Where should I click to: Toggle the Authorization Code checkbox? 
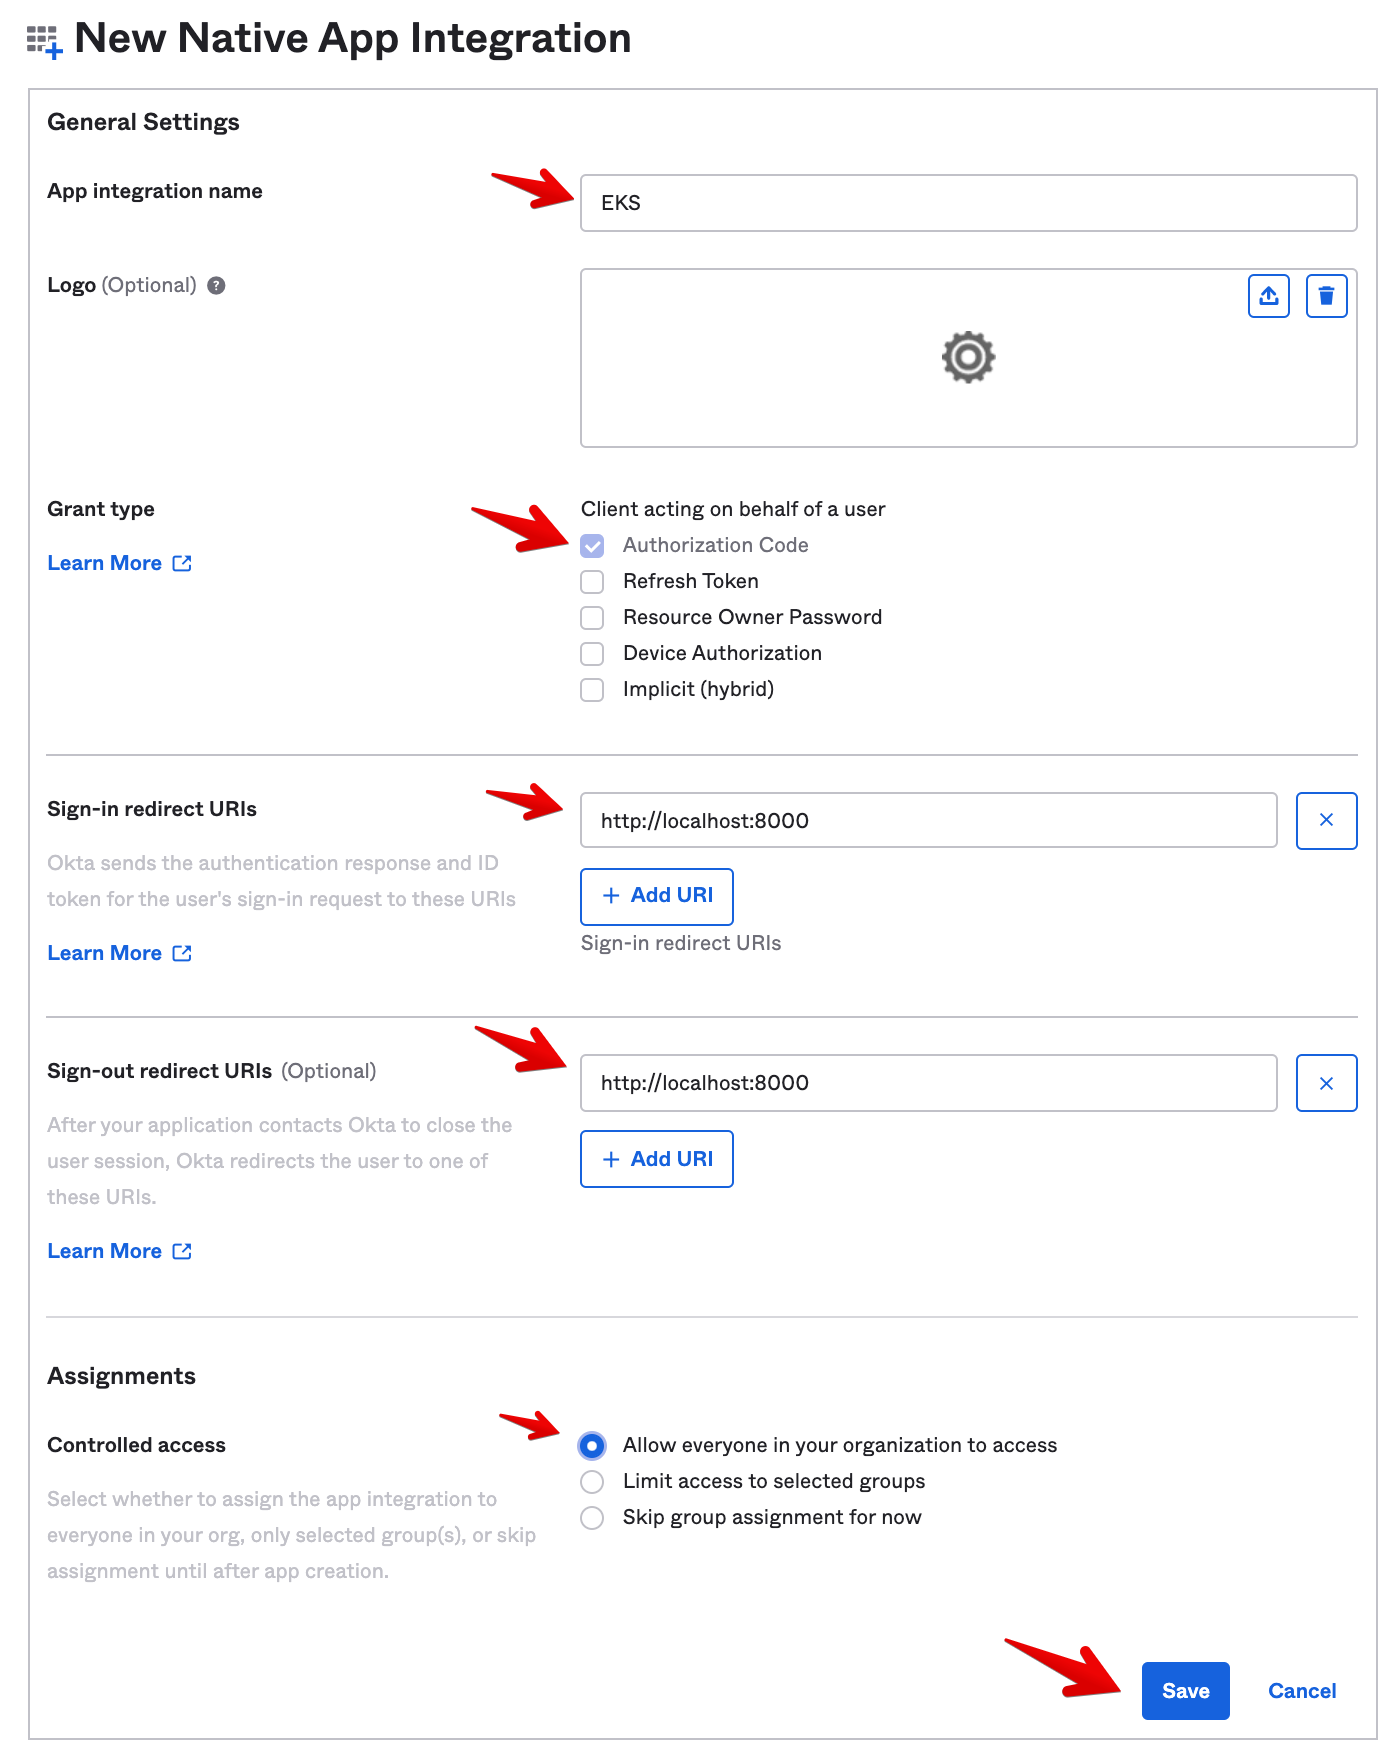coord(593,546)
